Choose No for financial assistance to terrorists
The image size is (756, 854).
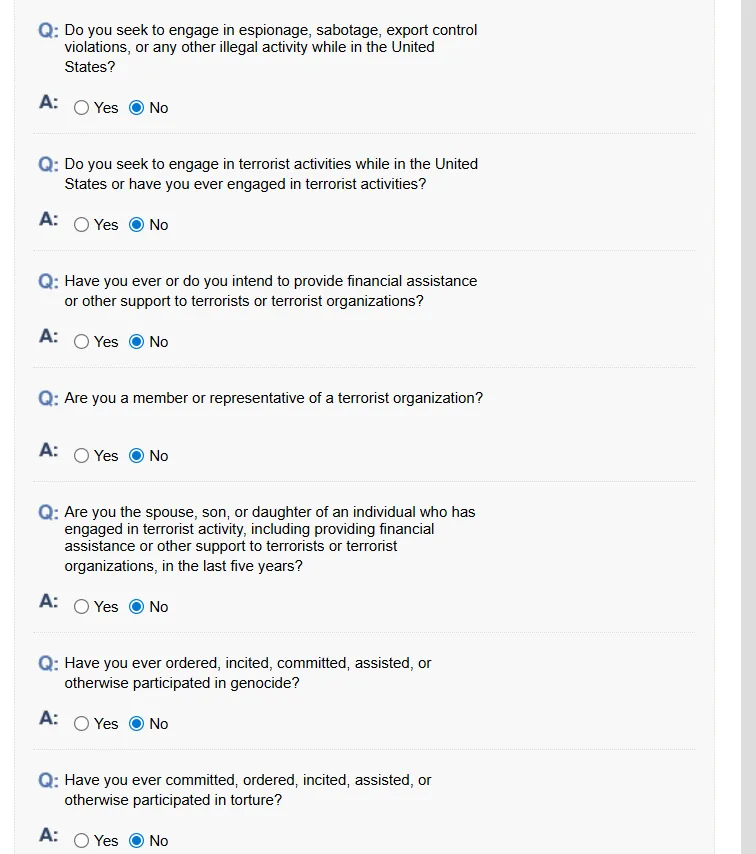tap(137, 342)
